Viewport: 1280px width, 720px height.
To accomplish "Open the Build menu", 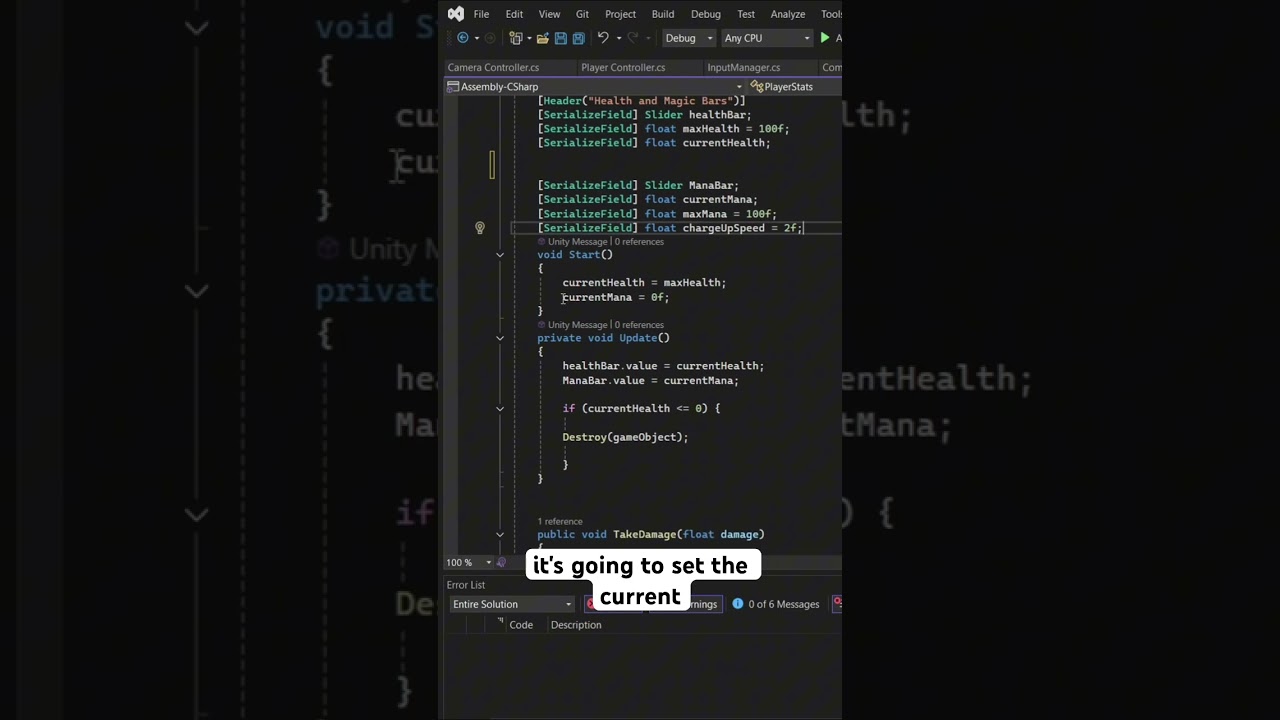I will (663, 14).
